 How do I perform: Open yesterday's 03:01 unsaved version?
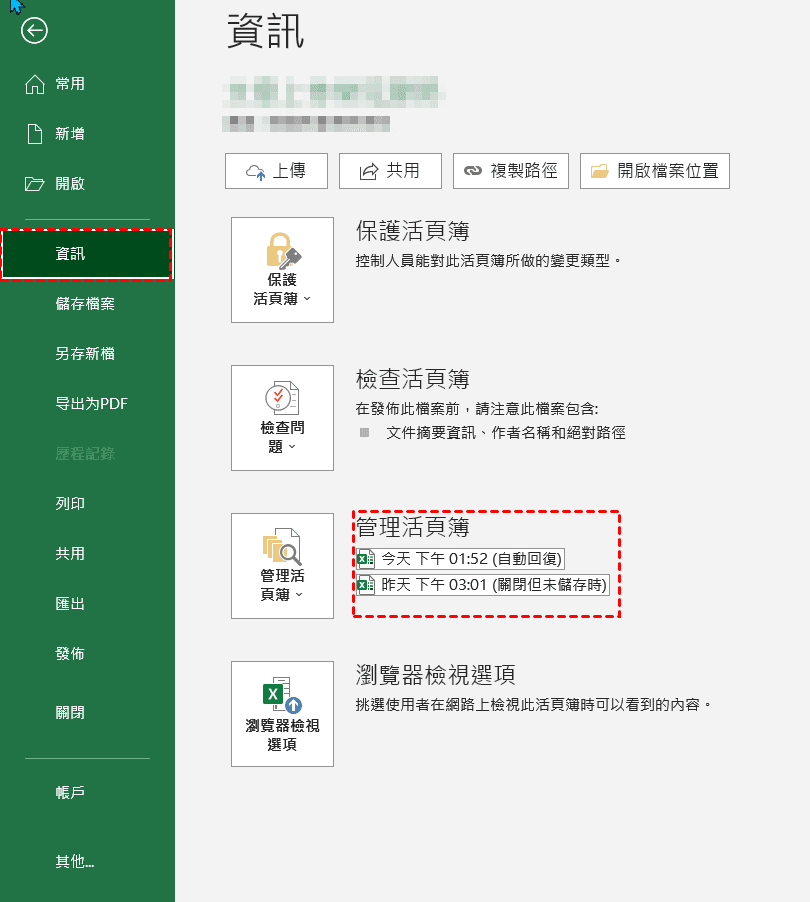pos(482,585)
